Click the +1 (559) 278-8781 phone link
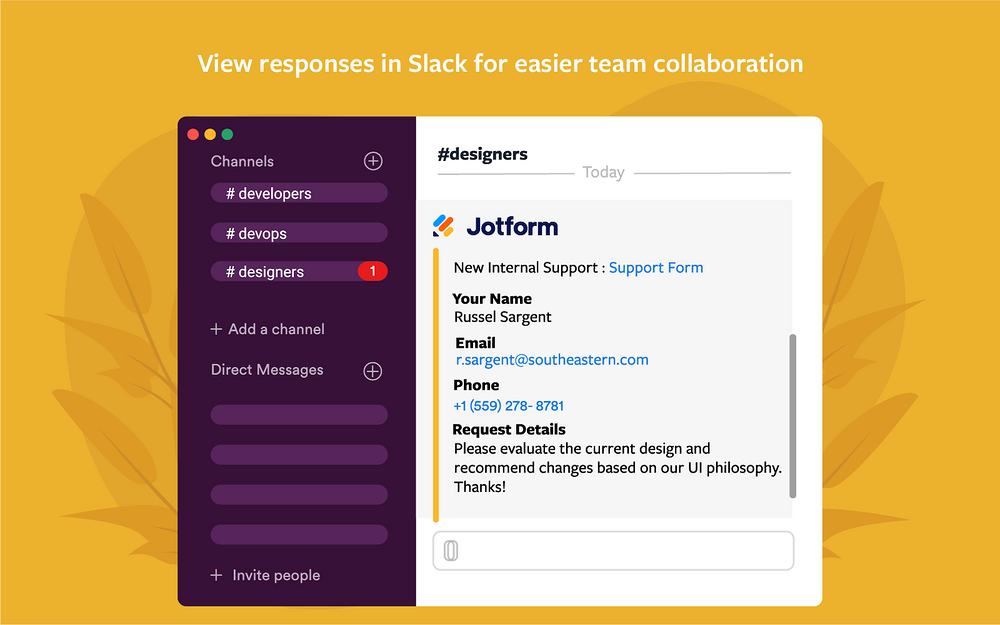 [508, 406]
